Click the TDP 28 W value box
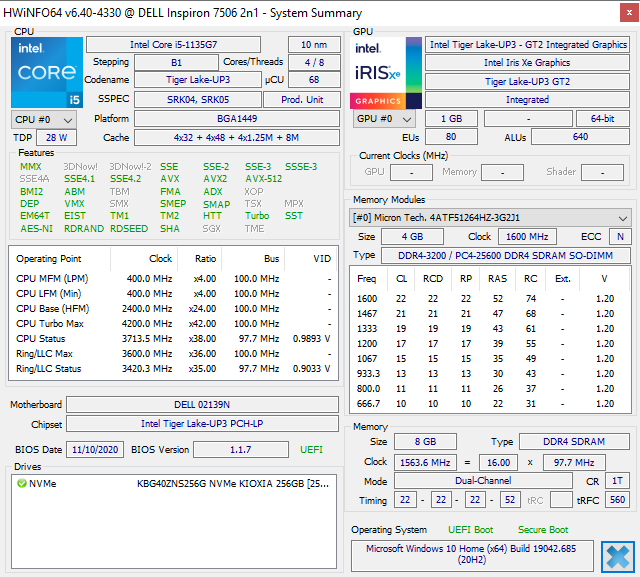The width and height of the screenshot is (640, 577). 56,138
